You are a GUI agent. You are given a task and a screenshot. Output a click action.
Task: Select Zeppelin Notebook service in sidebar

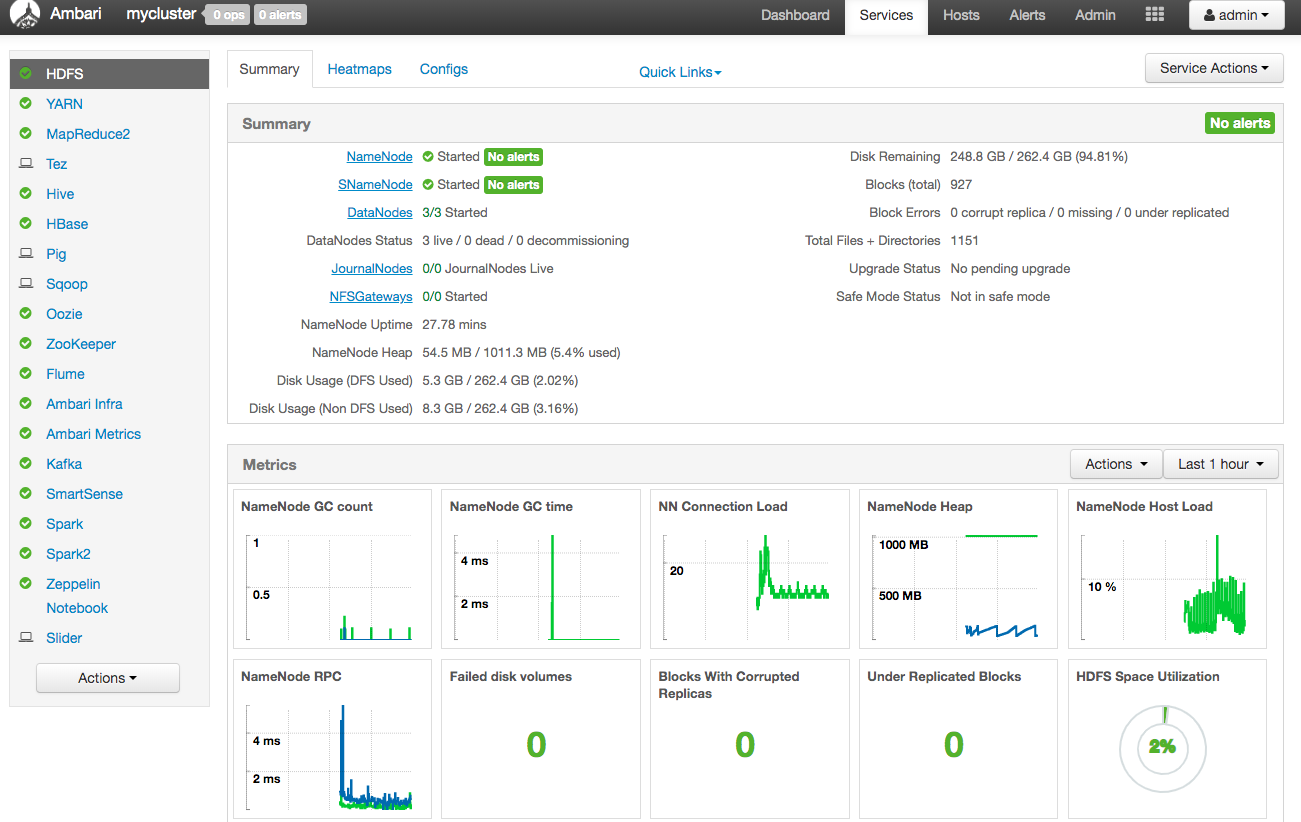[77, 596]
